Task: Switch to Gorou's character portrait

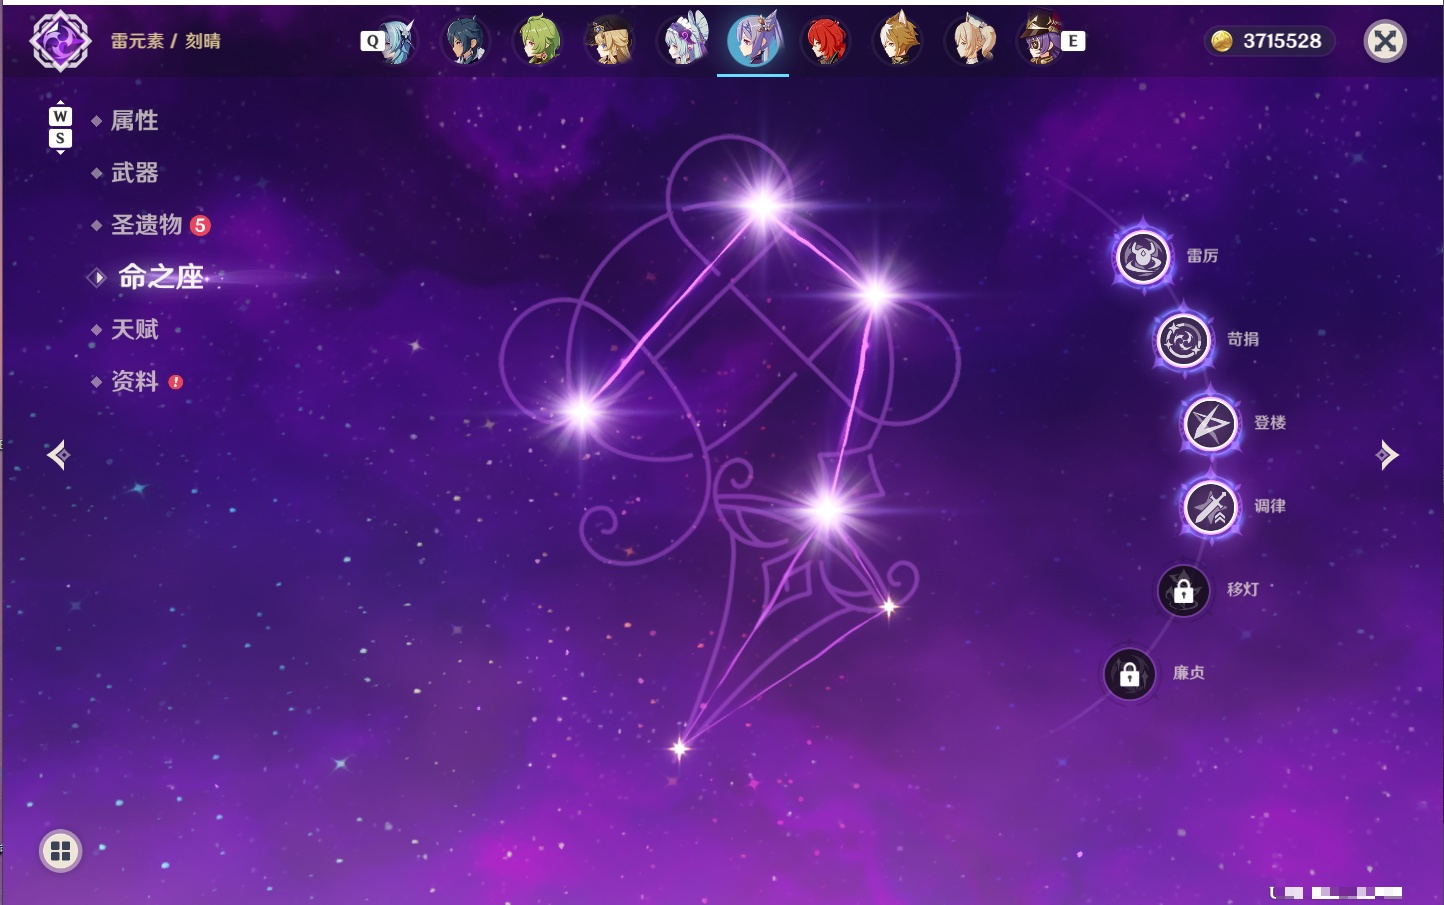Action: [898, 41]
